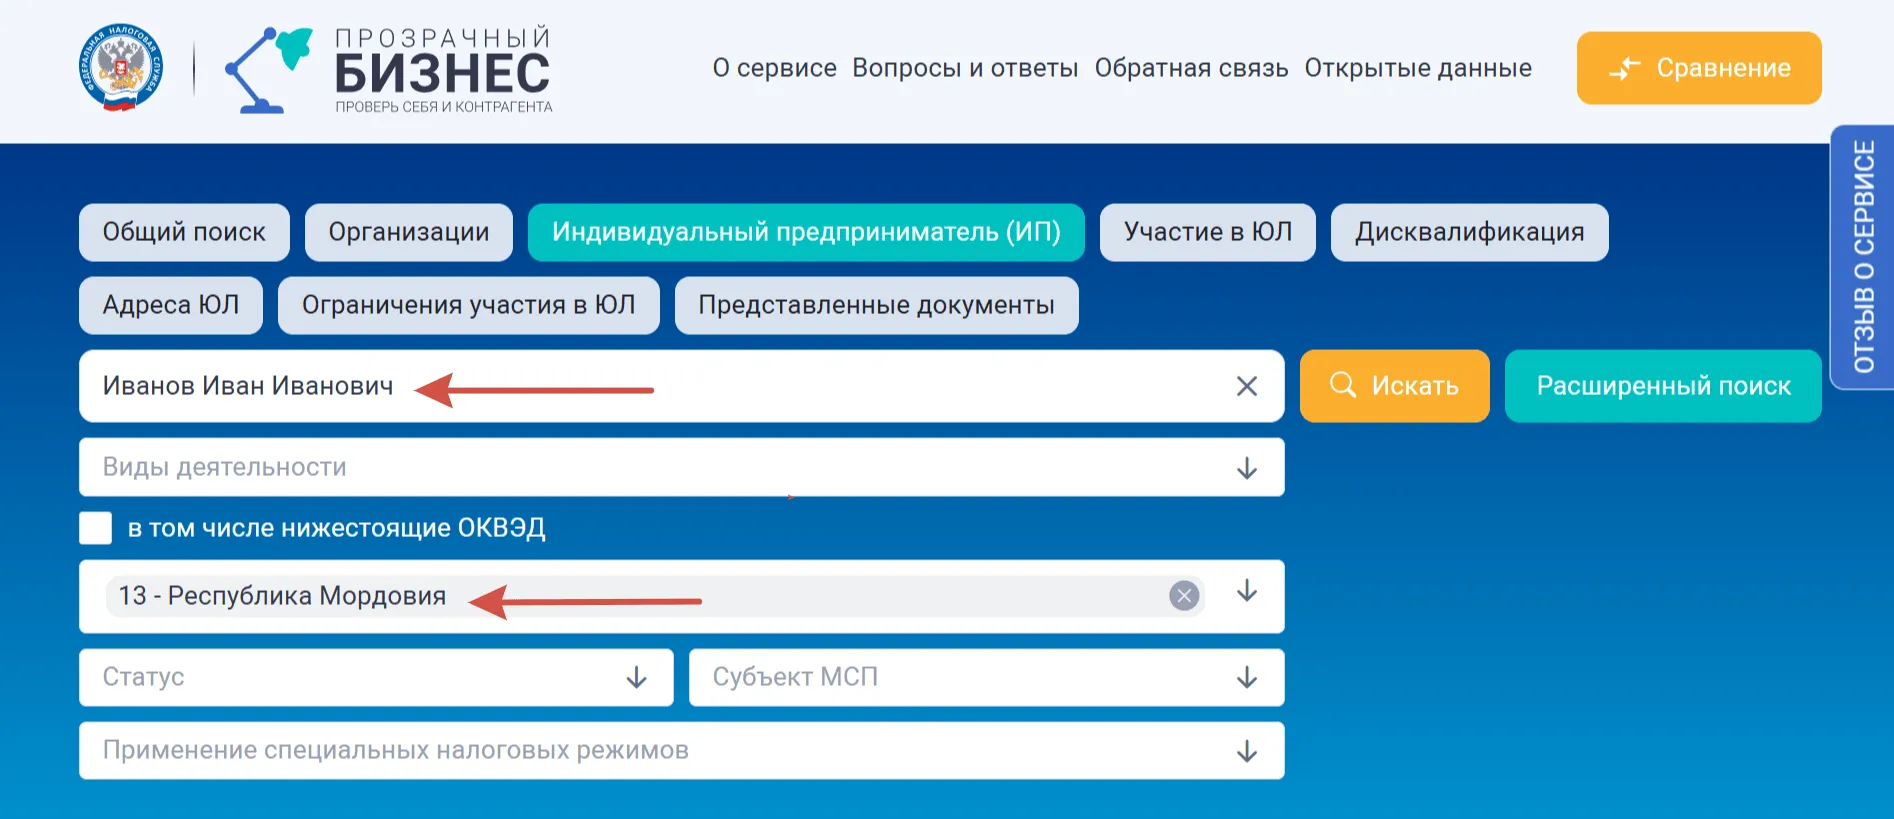Image resolution: width=1894 pixels, height=819 pixels.
Task: Clear the Иванов Иван Иванович search text
Action: (x=1246, y=386)
